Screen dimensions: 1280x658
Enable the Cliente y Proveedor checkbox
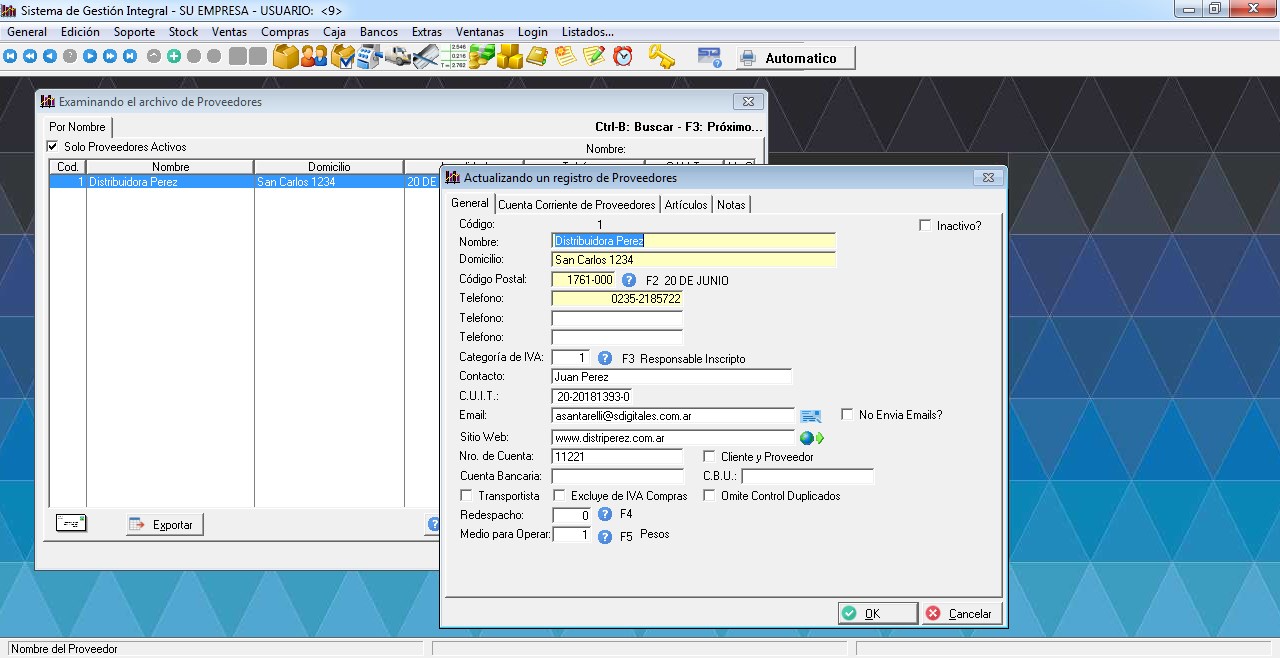tap(710, 457)
